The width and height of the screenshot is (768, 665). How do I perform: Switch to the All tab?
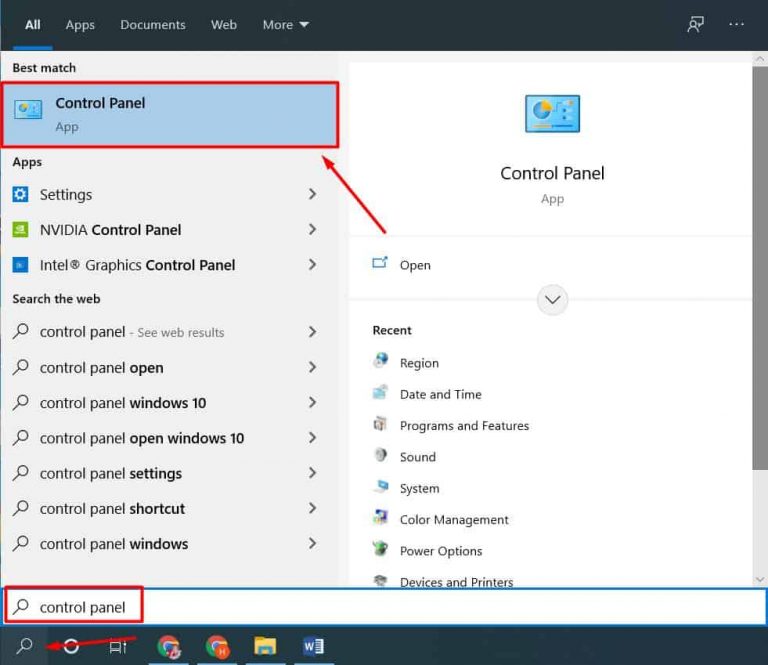coord(33,24)
